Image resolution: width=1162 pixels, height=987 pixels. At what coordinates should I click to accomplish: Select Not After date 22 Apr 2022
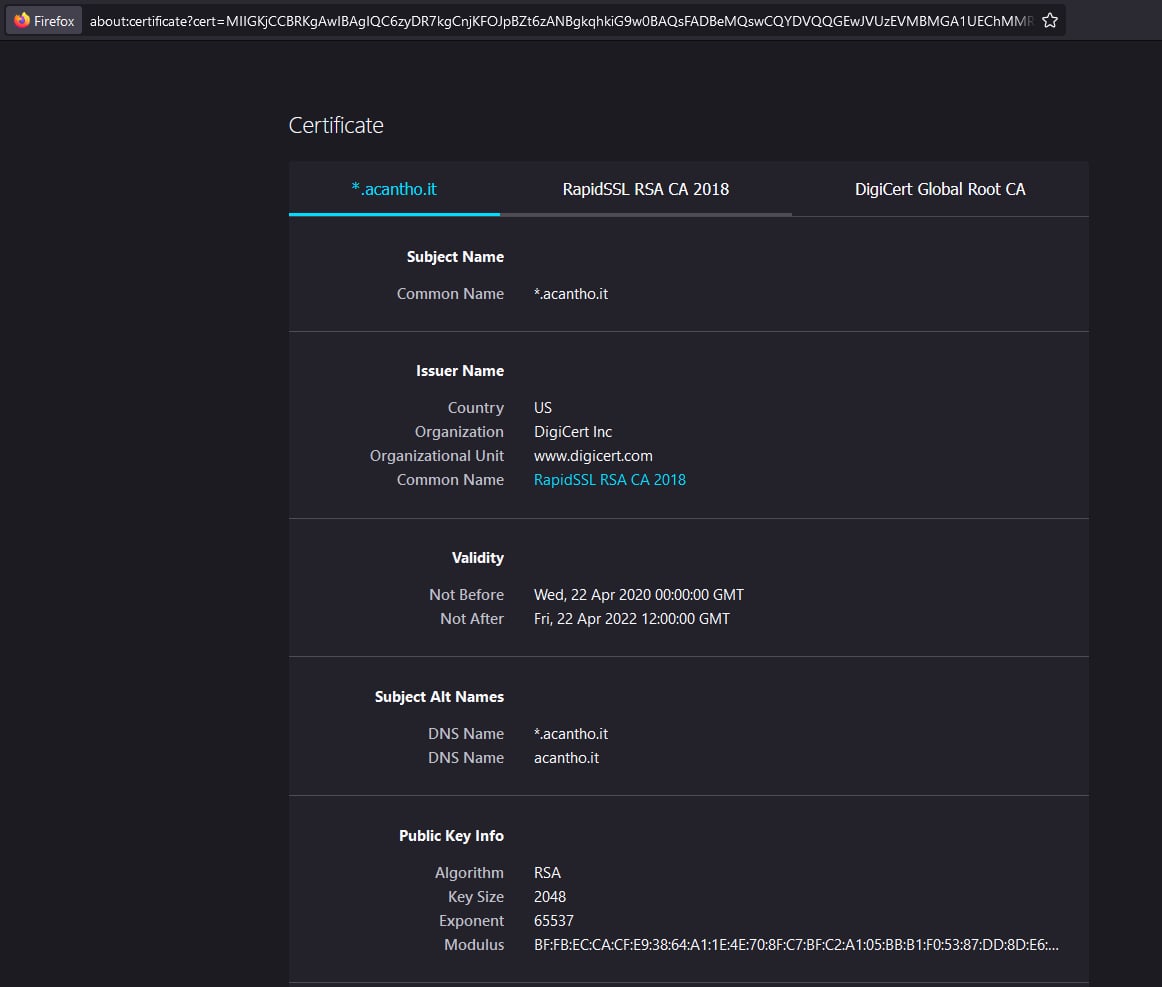click(x=631, y=619)
